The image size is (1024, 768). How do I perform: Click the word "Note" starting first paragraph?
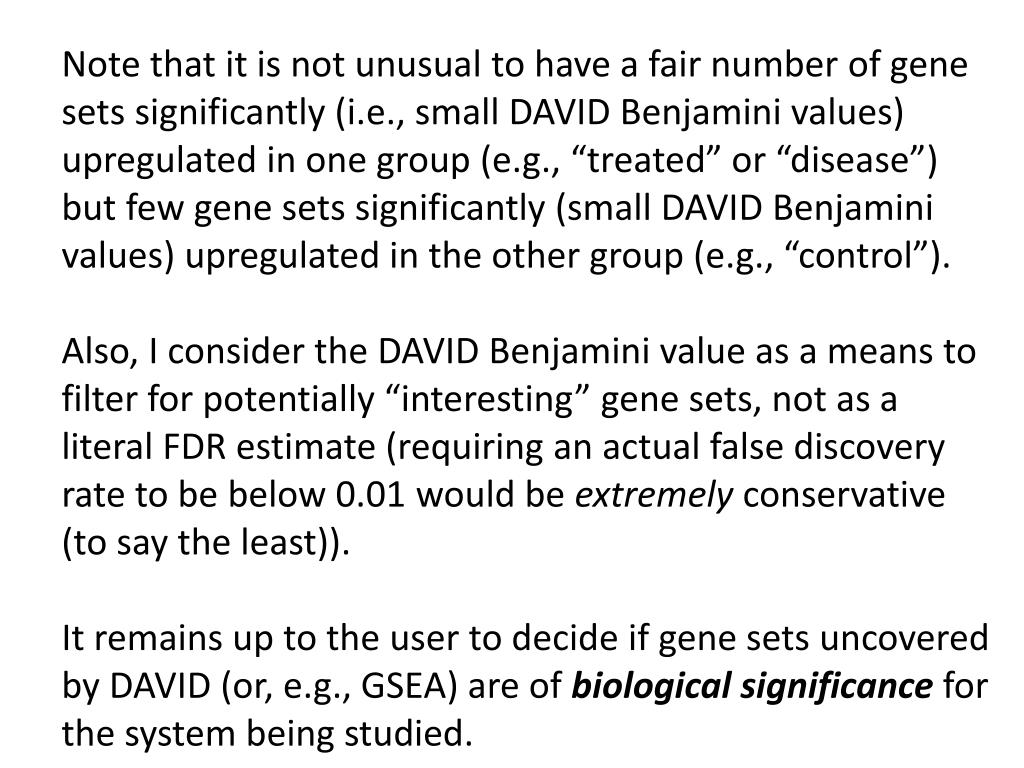coord(101,65)
